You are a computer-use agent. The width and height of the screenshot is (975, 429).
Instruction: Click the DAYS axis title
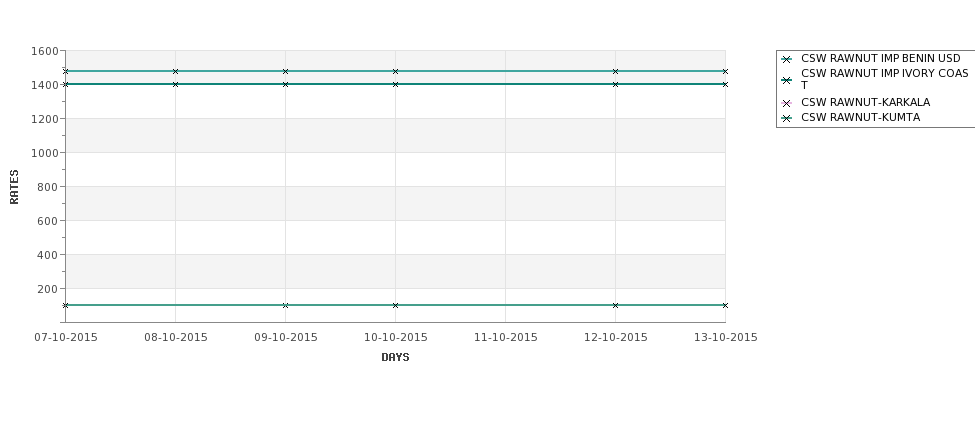click(395, 358)
